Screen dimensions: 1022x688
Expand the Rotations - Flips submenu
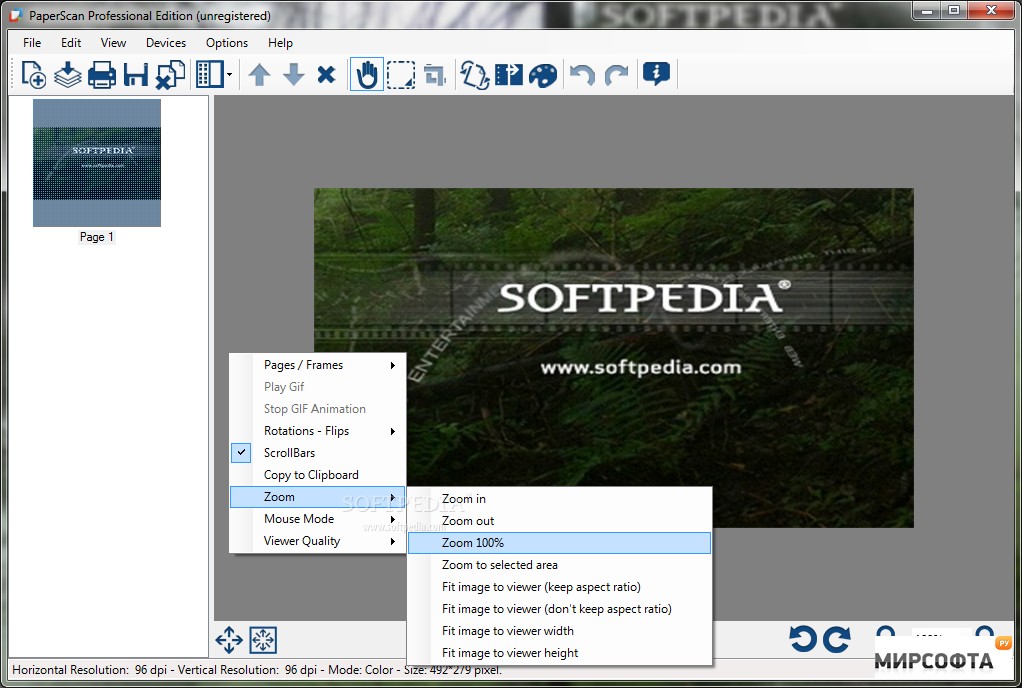305,431
